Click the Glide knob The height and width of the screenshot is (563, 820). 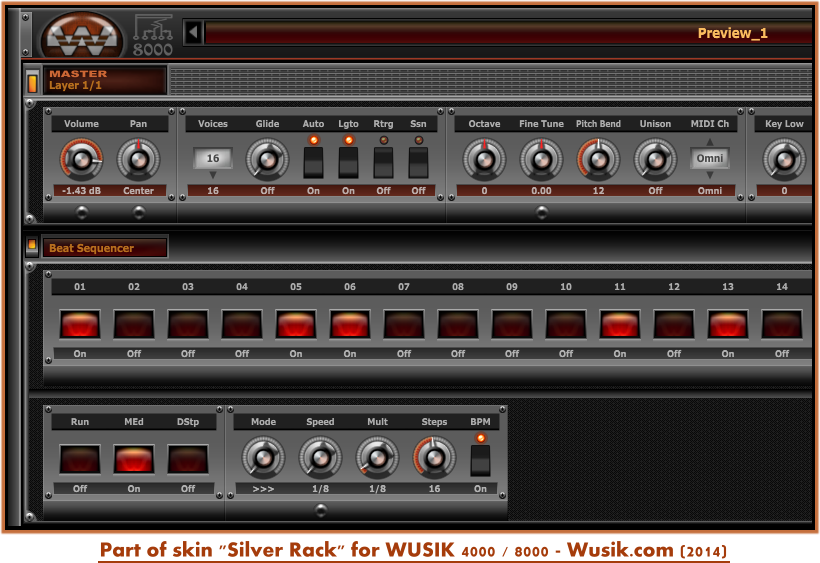tap(267, 159)
